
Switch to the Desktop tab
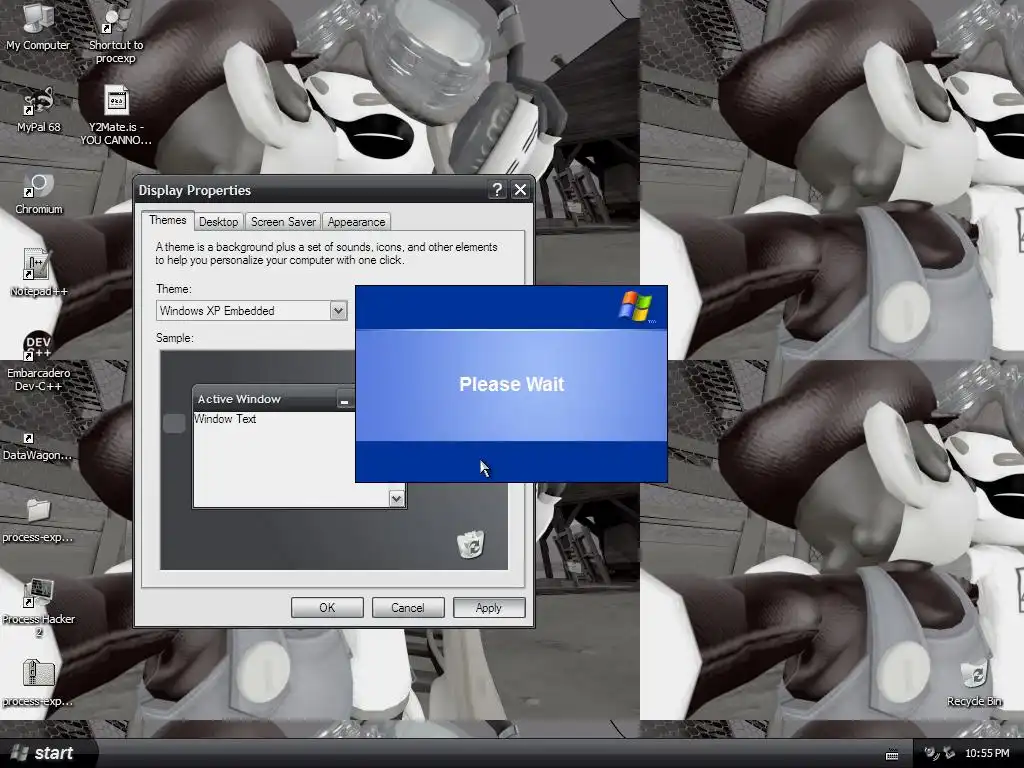218,222
